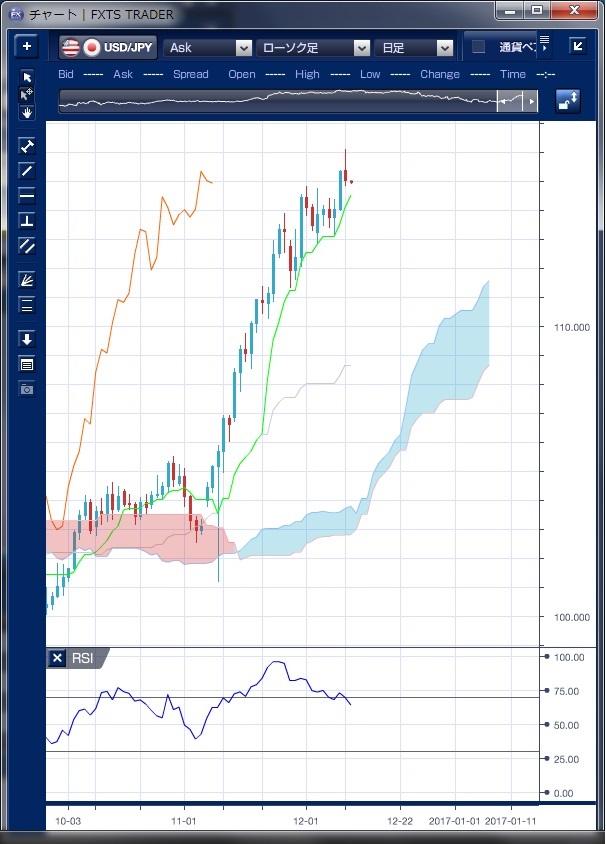
Task: Activate the hand pan tool
Action: [27, 112]
